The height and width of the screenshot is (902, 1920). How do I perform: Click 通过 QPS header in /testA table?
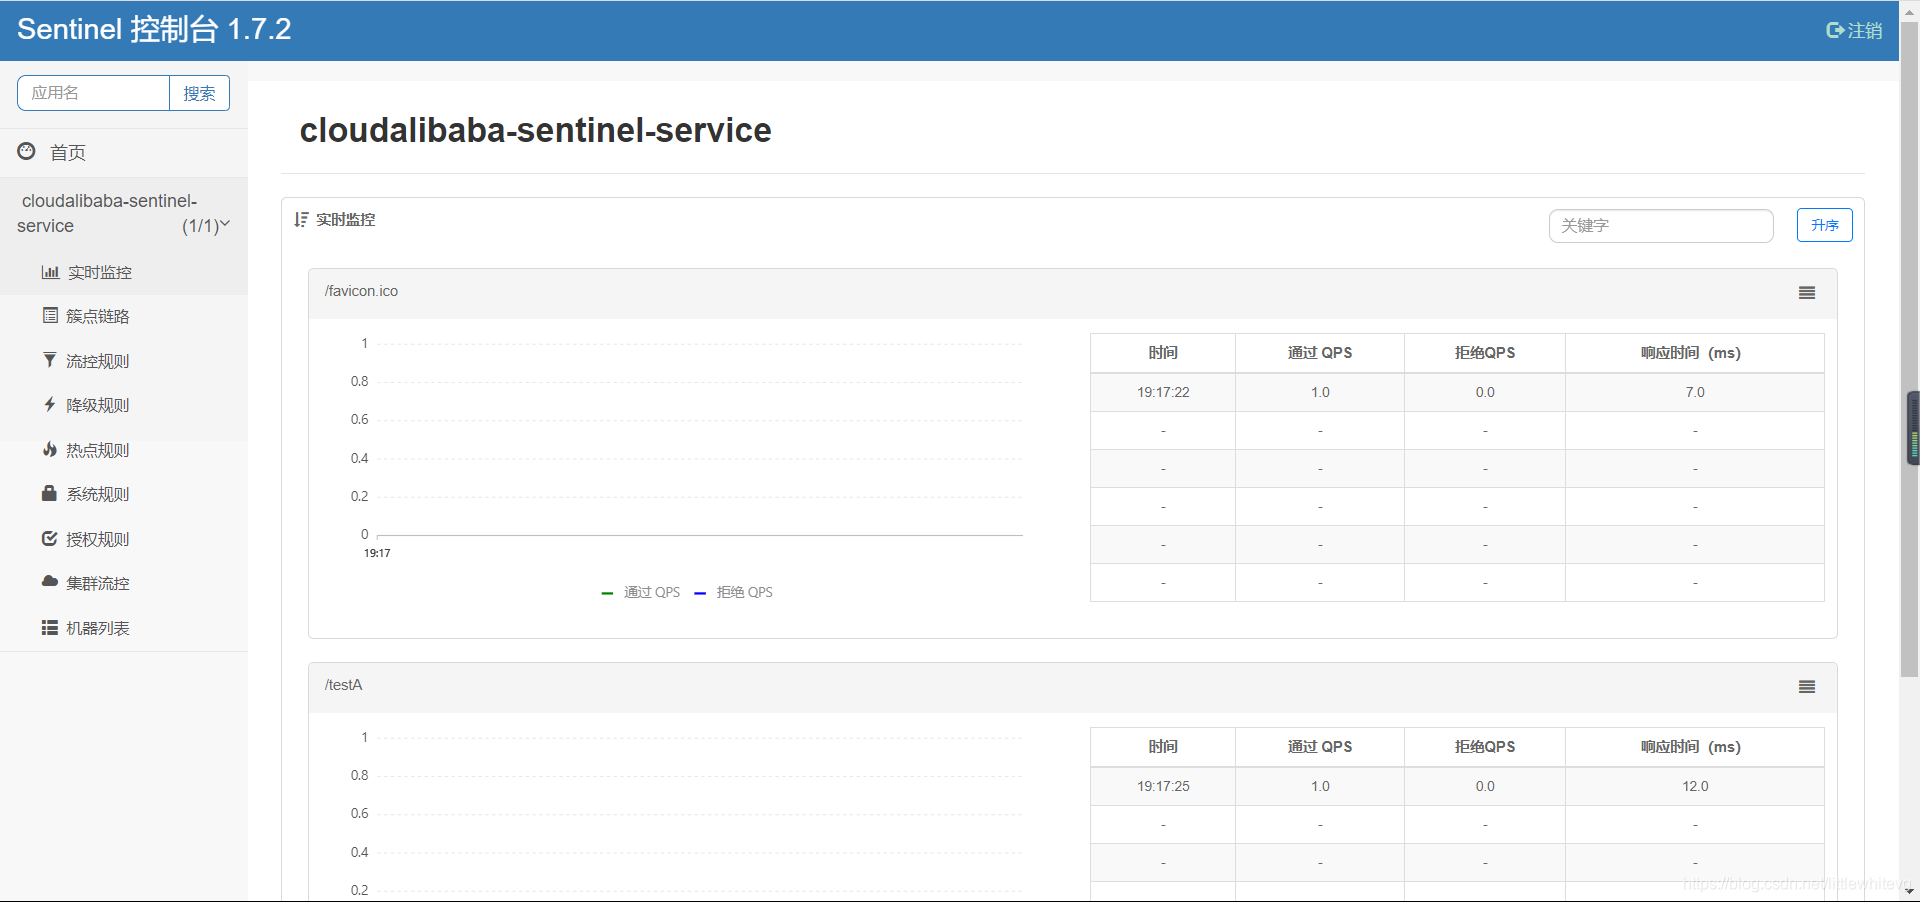point(1320,747)
